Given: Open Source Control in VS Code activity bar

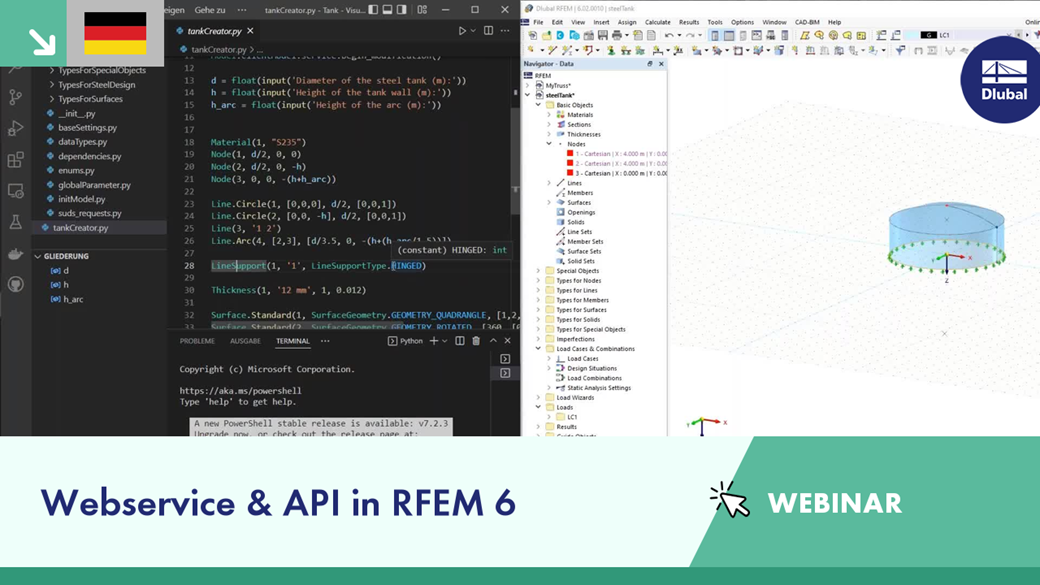Looking at the screenshot, I should click(x=16, y=97).
